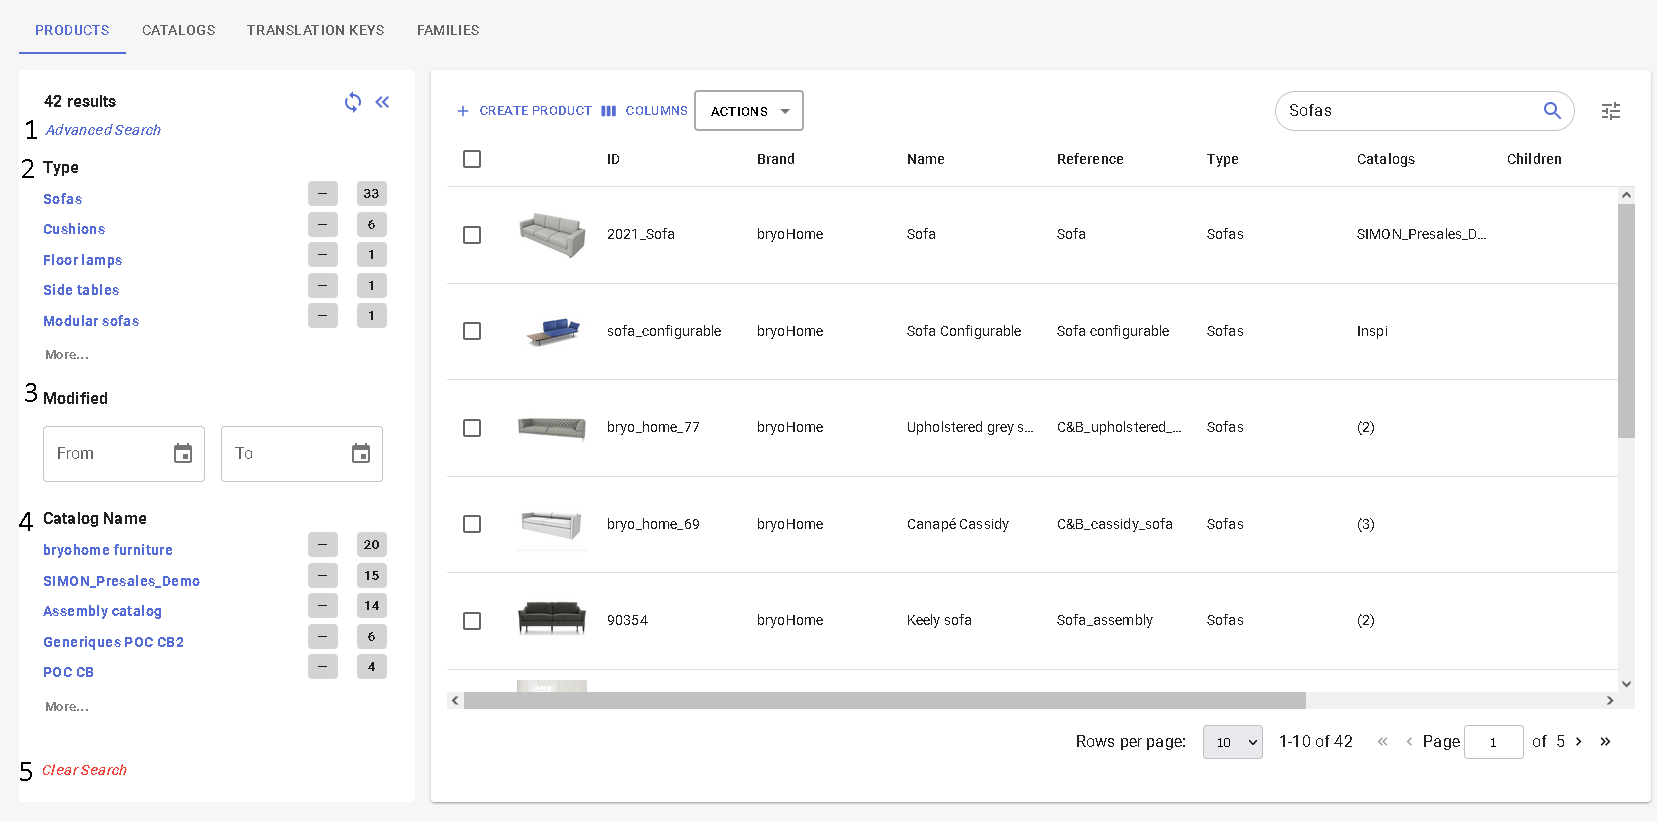Exclude Cushions type with minus button
This screenshot has width=1657, height=821.
pos(322,225)
